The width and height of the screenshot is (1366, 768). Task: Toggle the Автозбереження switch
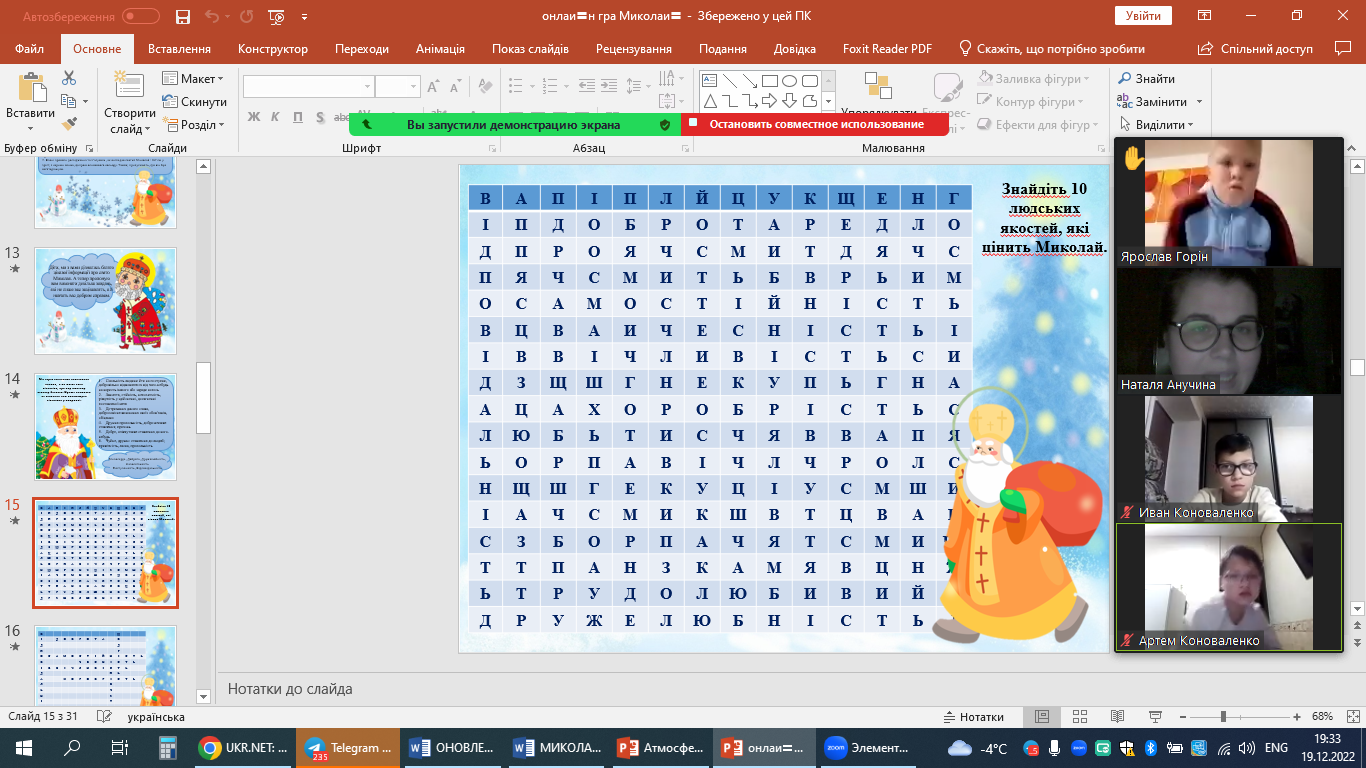[140, 17]
